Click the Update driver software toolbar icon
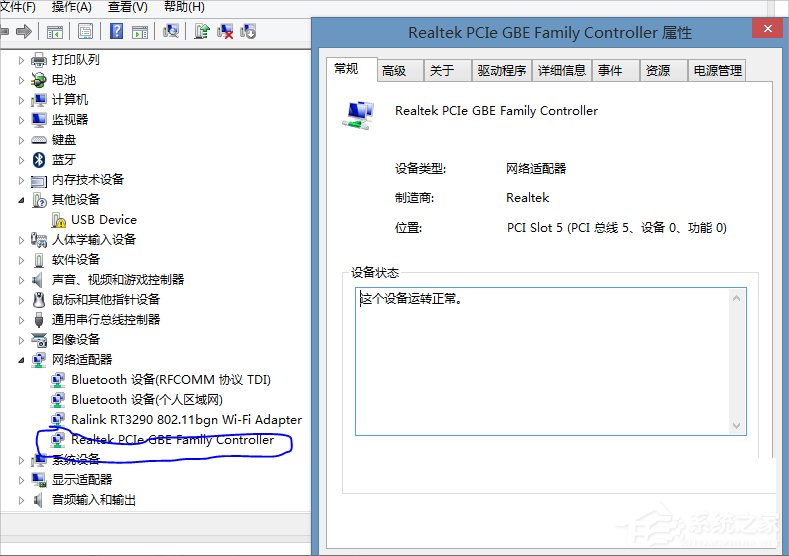Screen dimensions: 789x556 click(x=202, y=32)
